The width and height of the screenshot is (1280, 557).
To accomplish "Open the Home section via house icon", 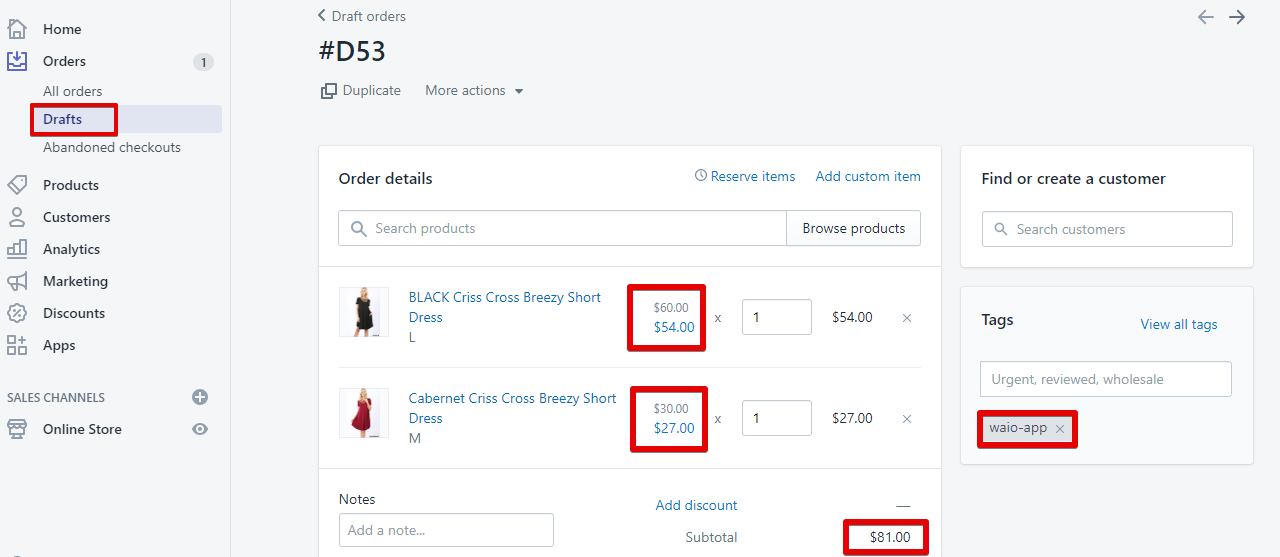I will point(17,29).
